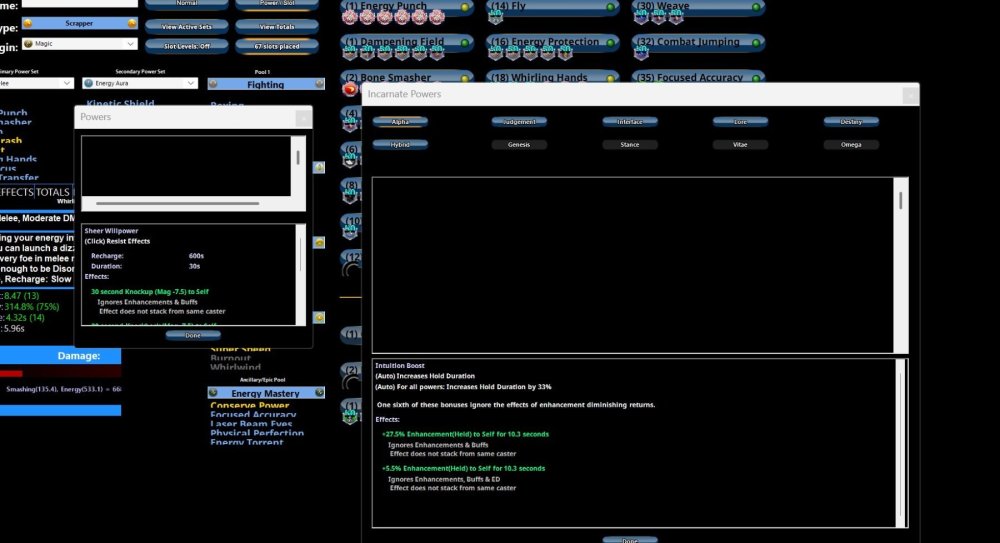This screenshot has width=1000, height=543.
Task: Click the red enhancement icon under Bone Smasher
Action: pos(350,89)
